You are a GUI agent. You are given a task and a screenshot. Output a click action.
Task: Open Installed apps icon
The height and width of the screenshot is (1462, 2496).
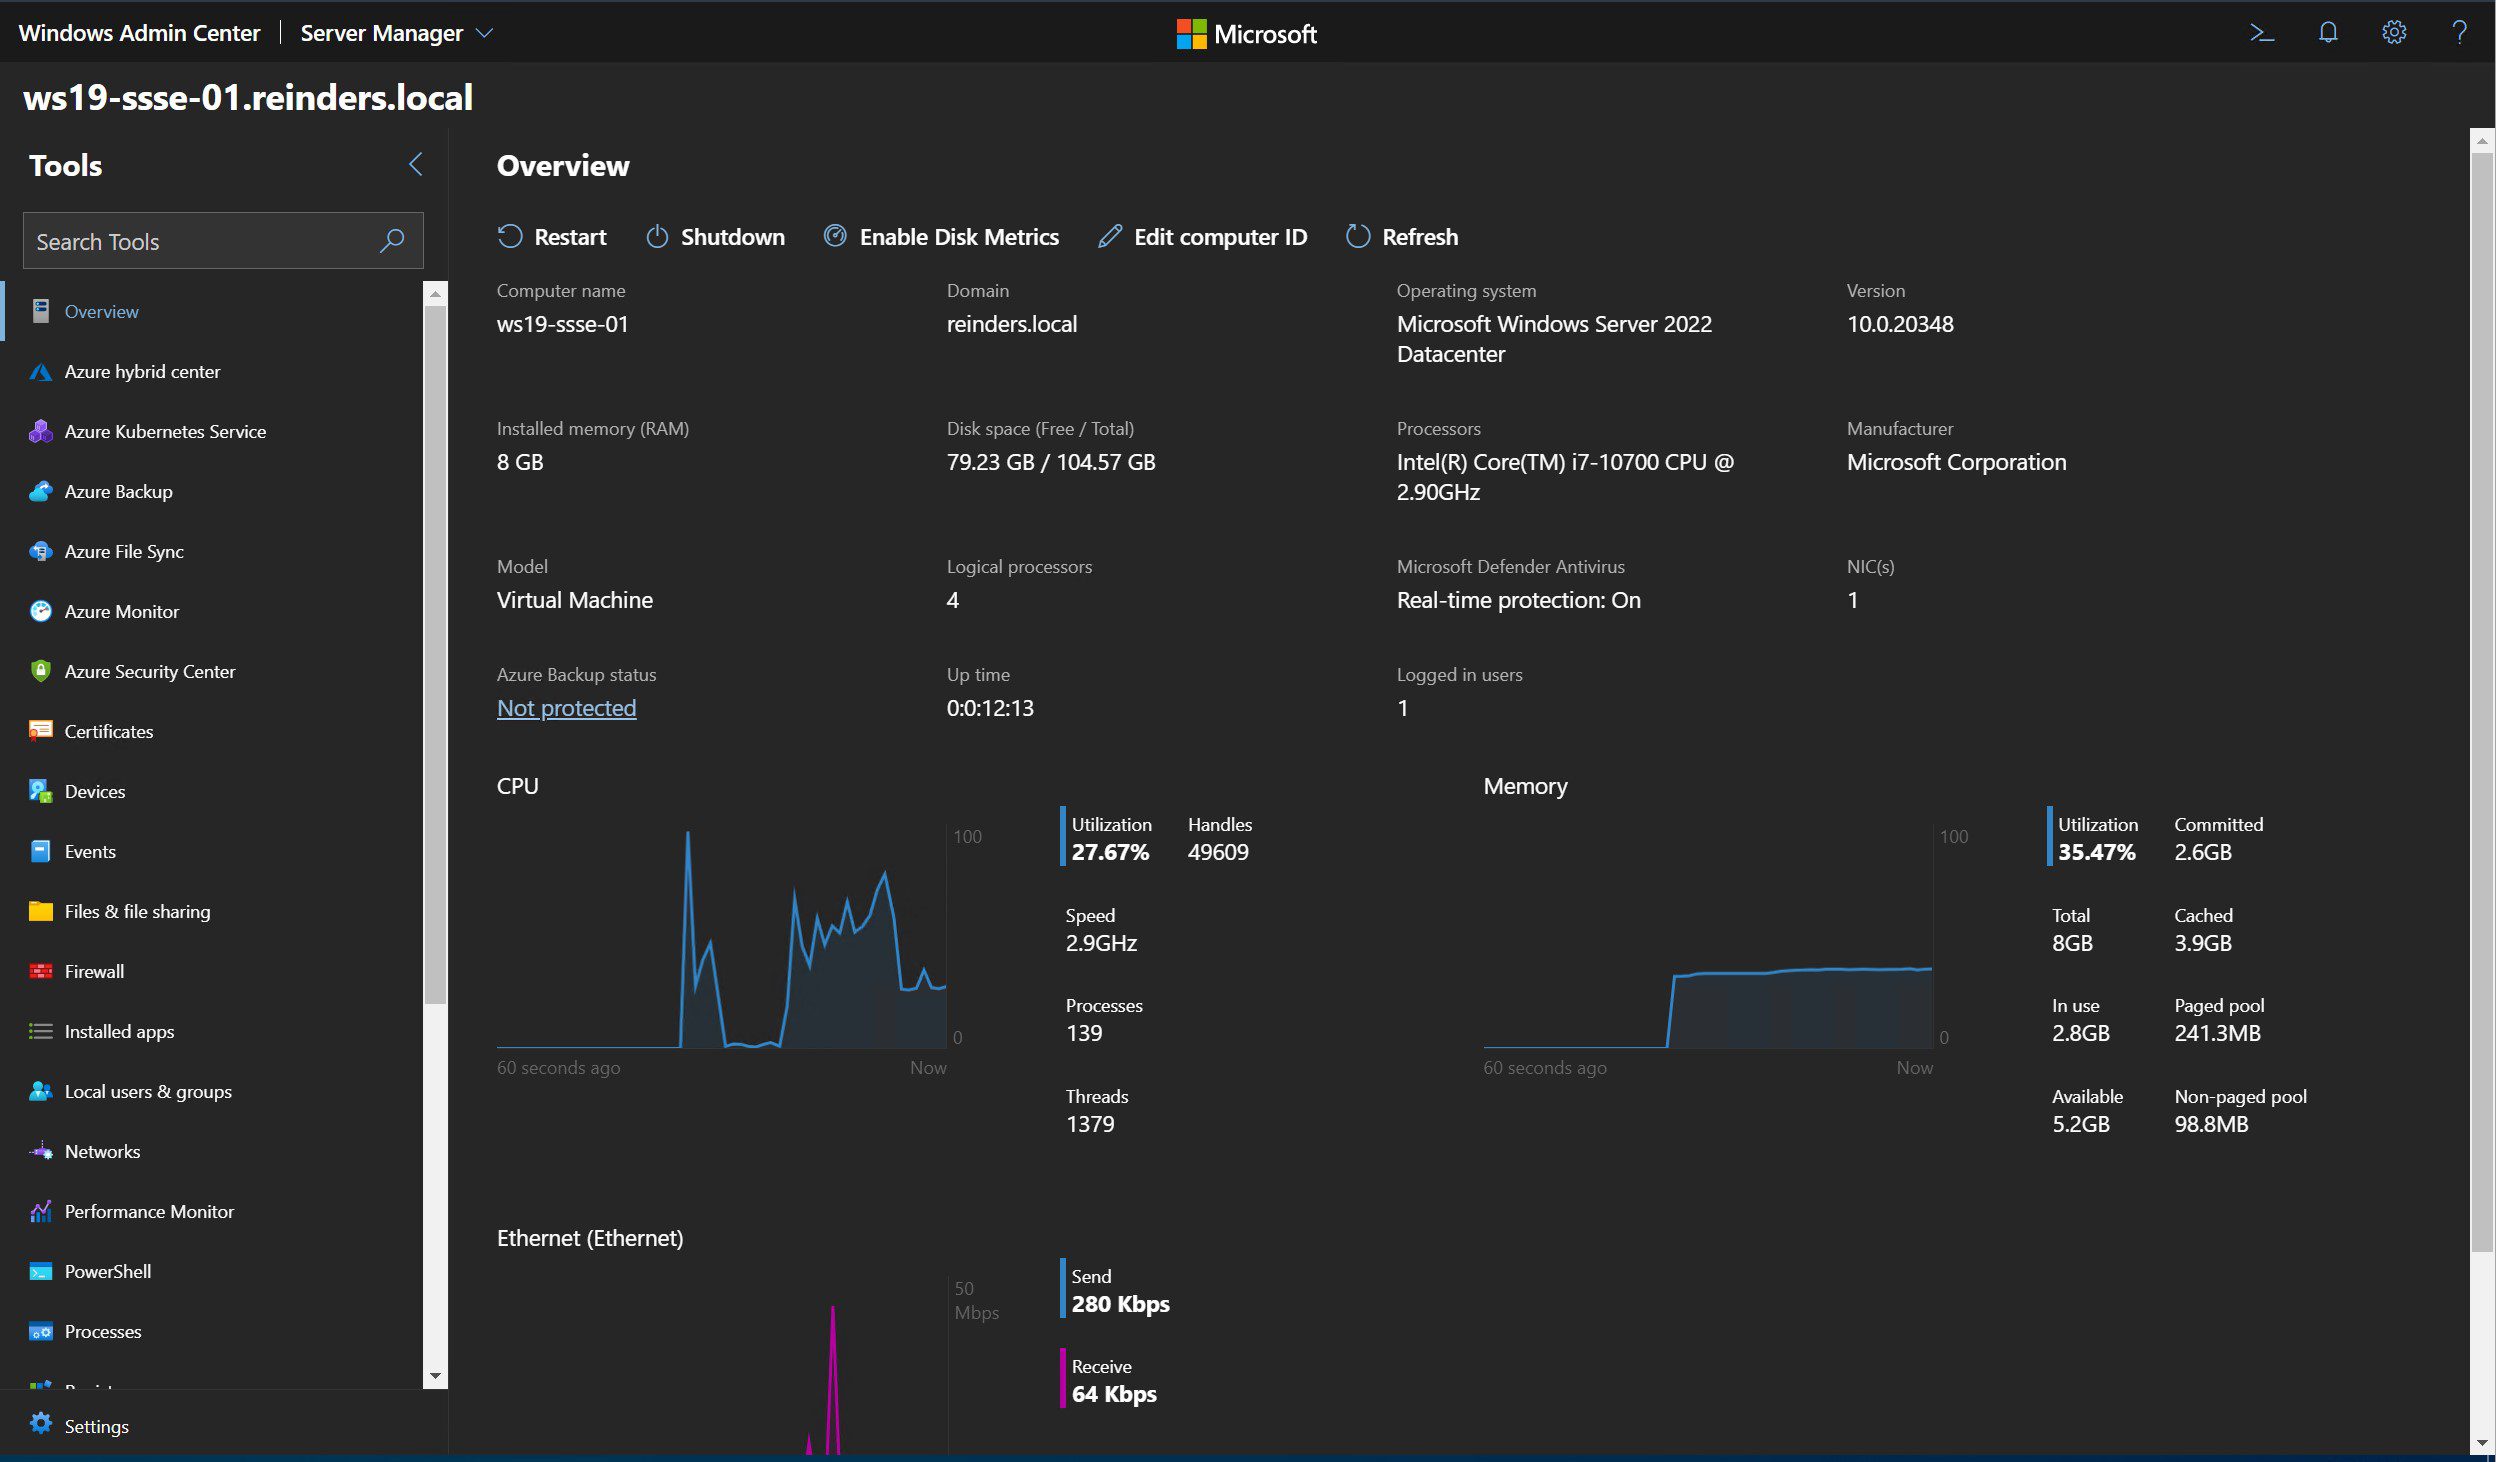[41, 1031]
